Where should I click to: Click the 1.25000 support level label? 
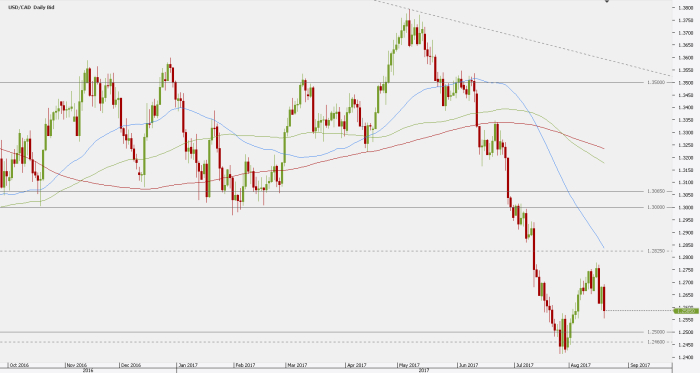656,332
